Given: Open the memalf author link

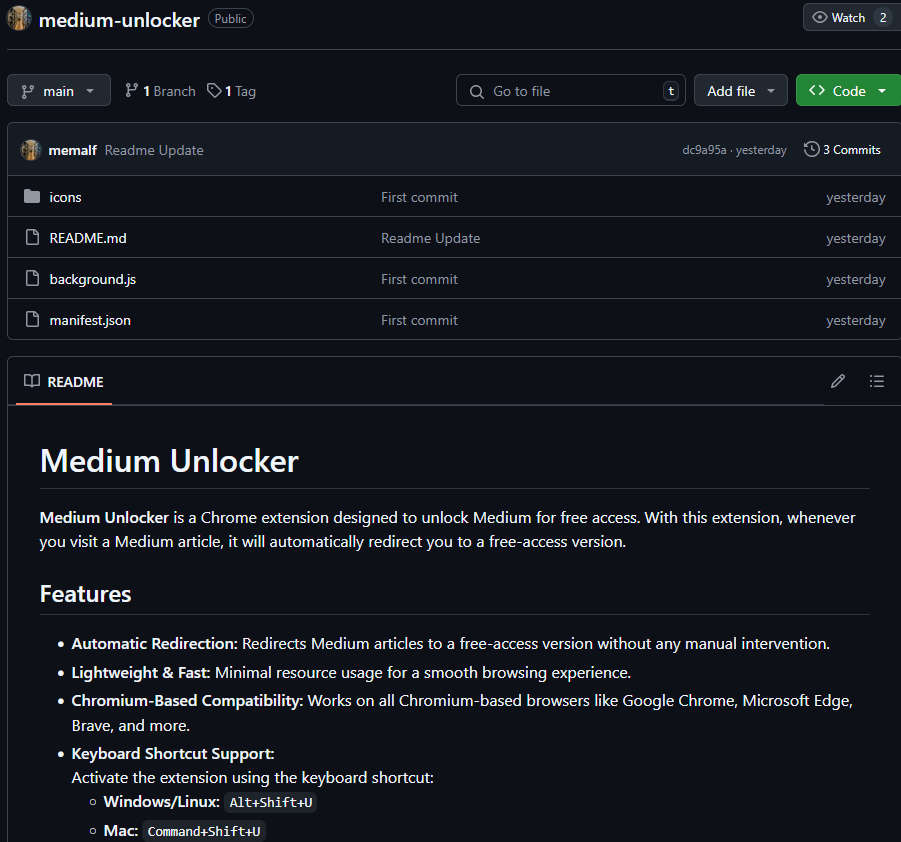Looking at the screenshot, I should tap(72, 150).
